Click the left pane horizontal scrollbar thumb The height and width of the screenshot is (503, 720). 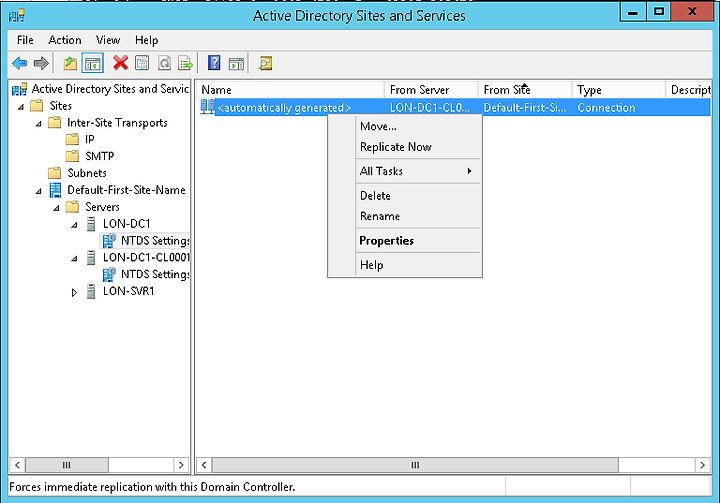(x=67, y=465)
